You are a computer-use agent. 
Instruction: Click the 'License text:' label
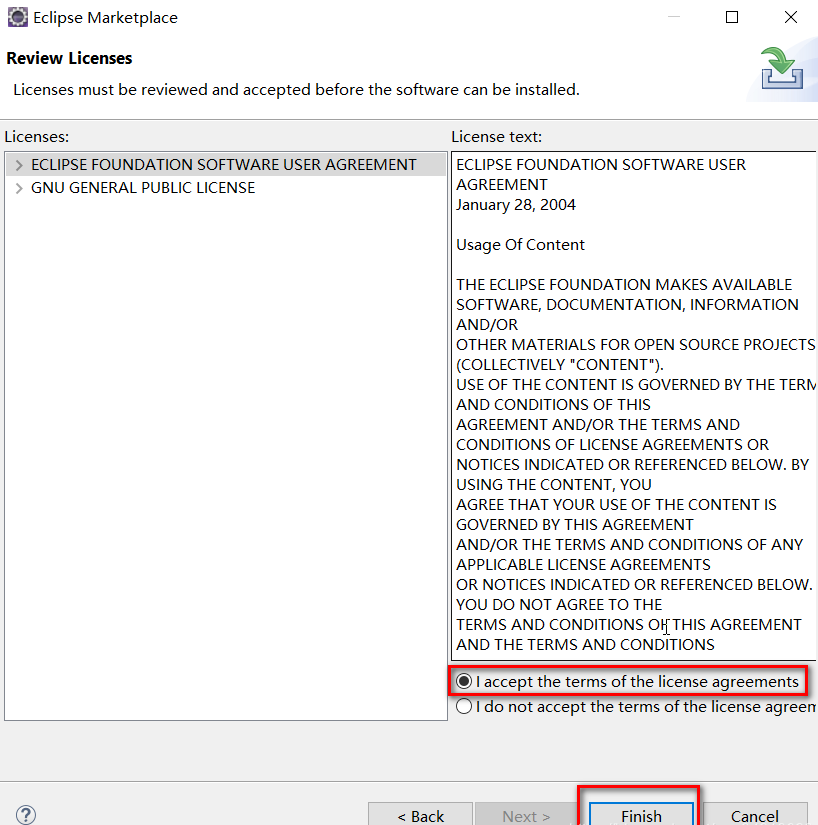click(497, 137)
